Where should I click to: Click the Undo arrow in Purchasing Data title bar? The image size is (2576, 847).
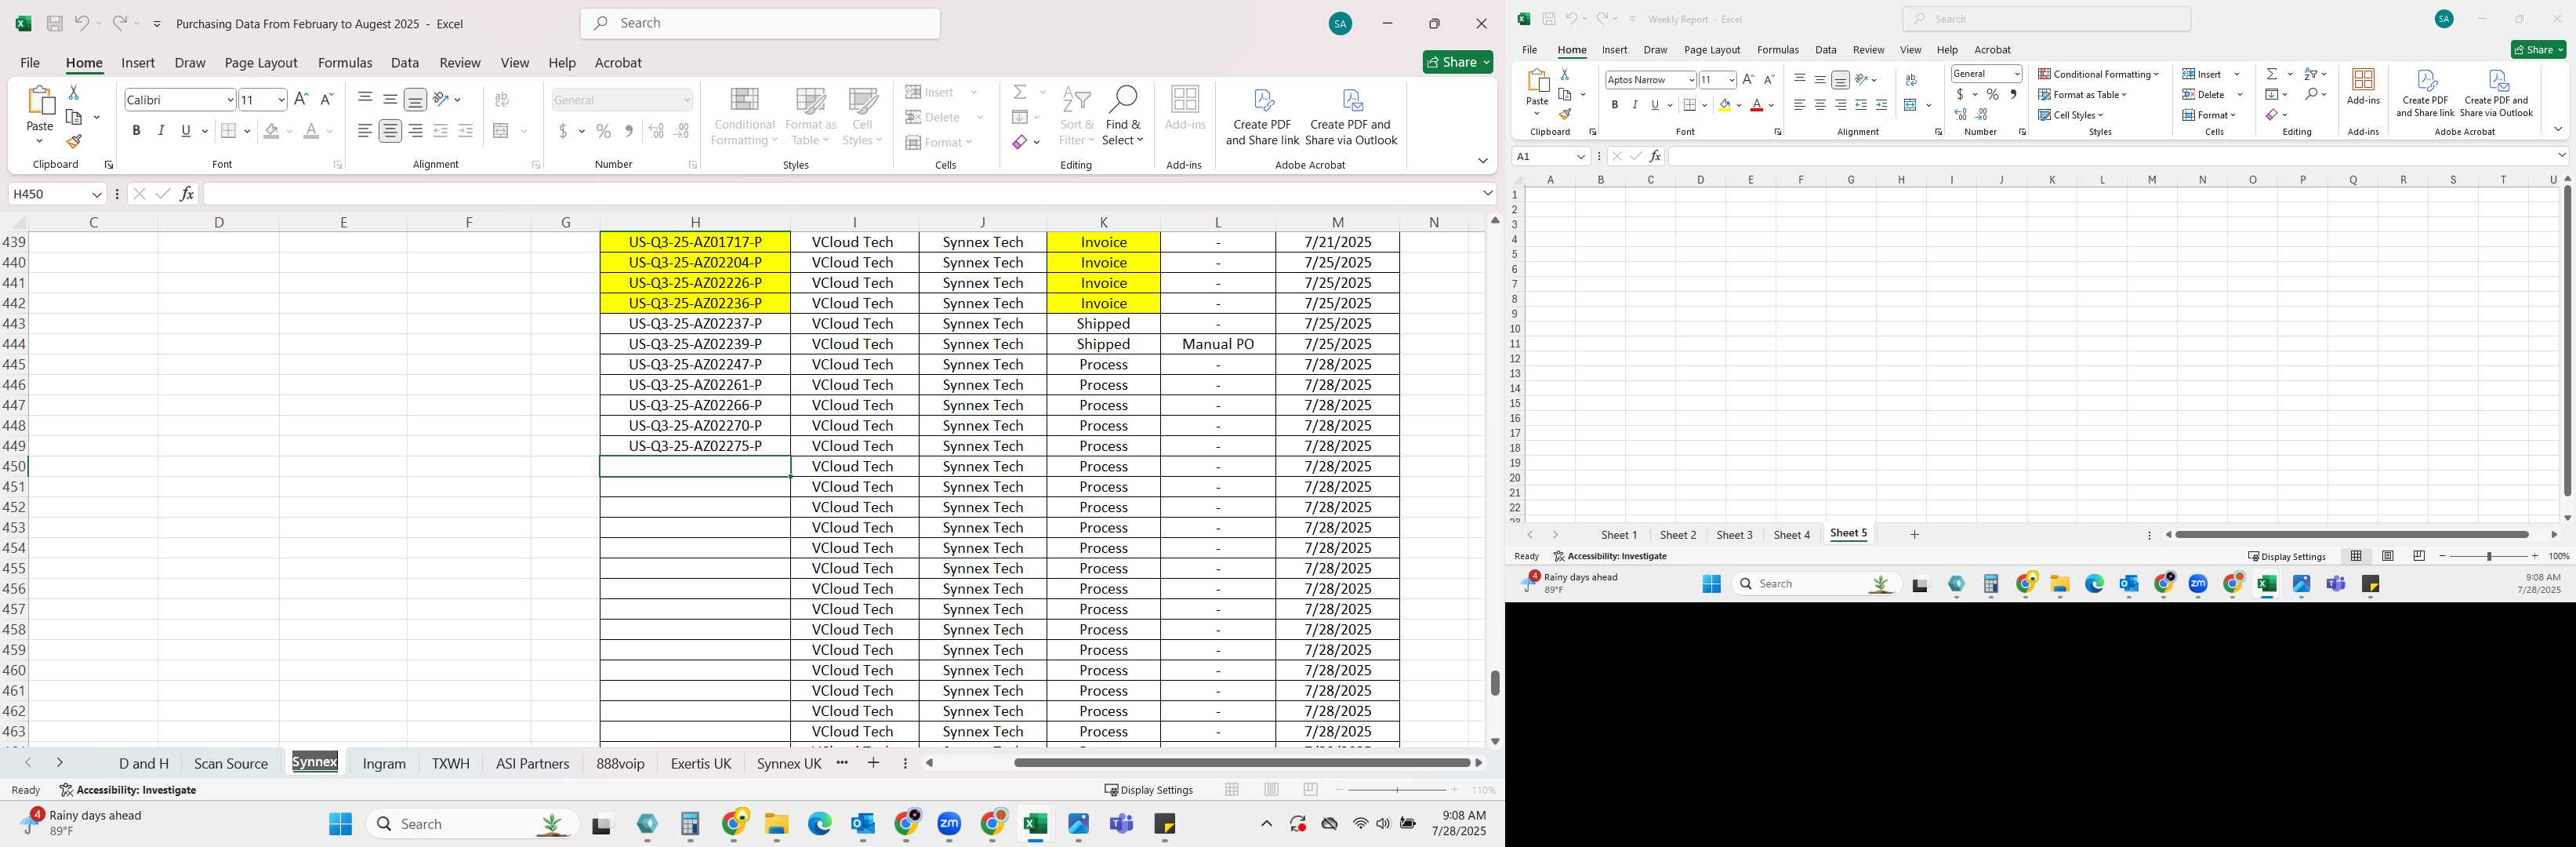81,23
